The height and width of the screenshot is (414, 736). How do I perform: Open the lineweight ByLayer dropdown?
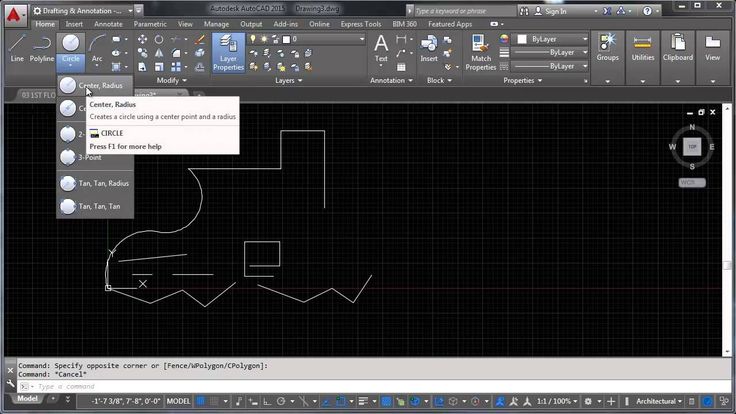point(549,53)
